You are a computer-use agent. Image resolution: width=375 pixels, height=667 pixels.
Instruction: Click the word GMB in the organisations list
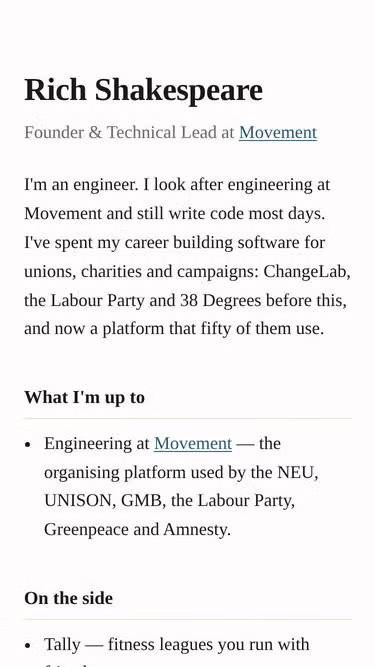(x=143, y=501)
